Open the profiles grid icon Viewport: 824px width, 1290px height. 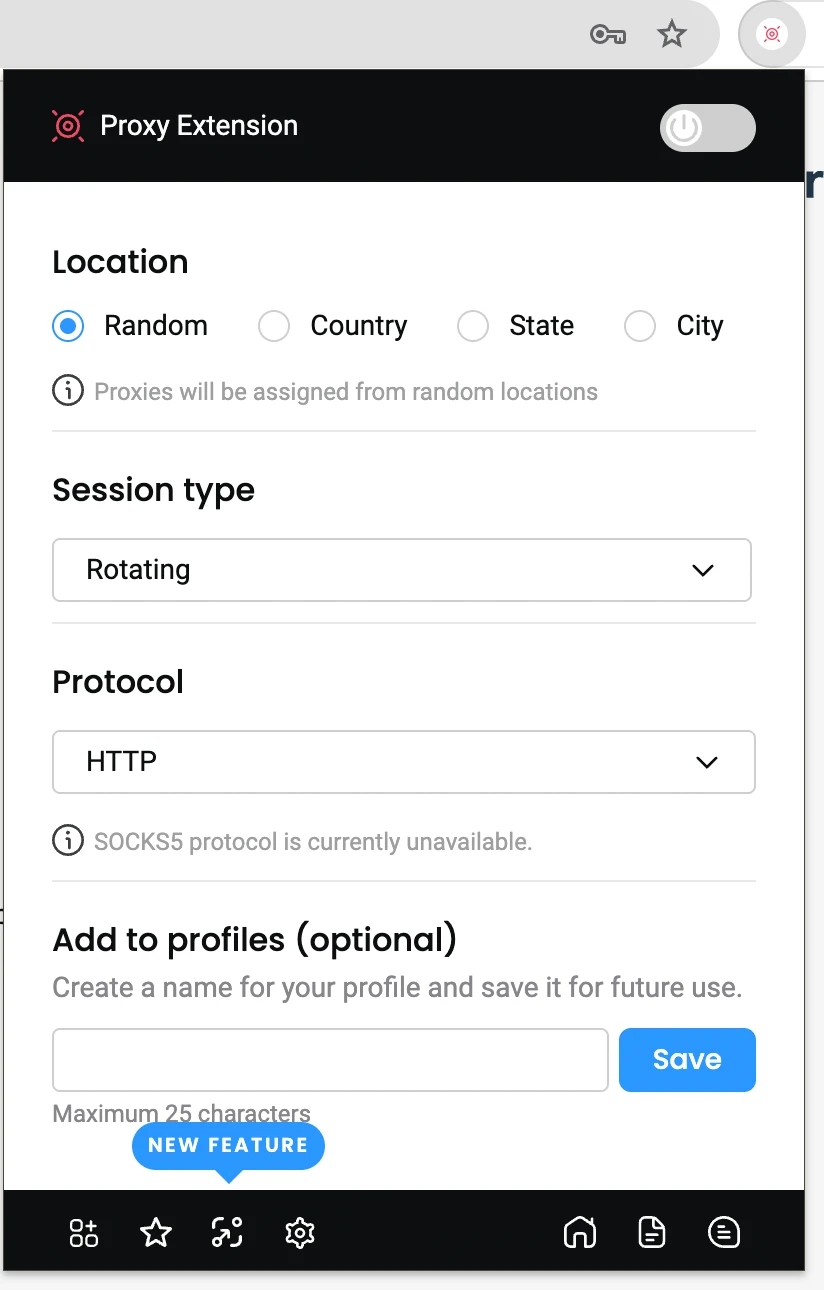[83, 1233]
